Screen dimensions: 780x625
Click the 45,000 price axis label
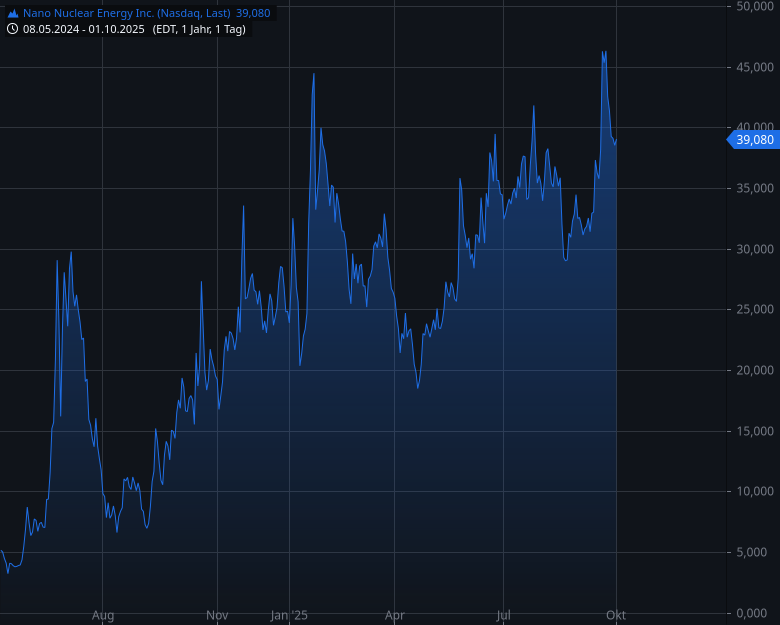point(754,67)
